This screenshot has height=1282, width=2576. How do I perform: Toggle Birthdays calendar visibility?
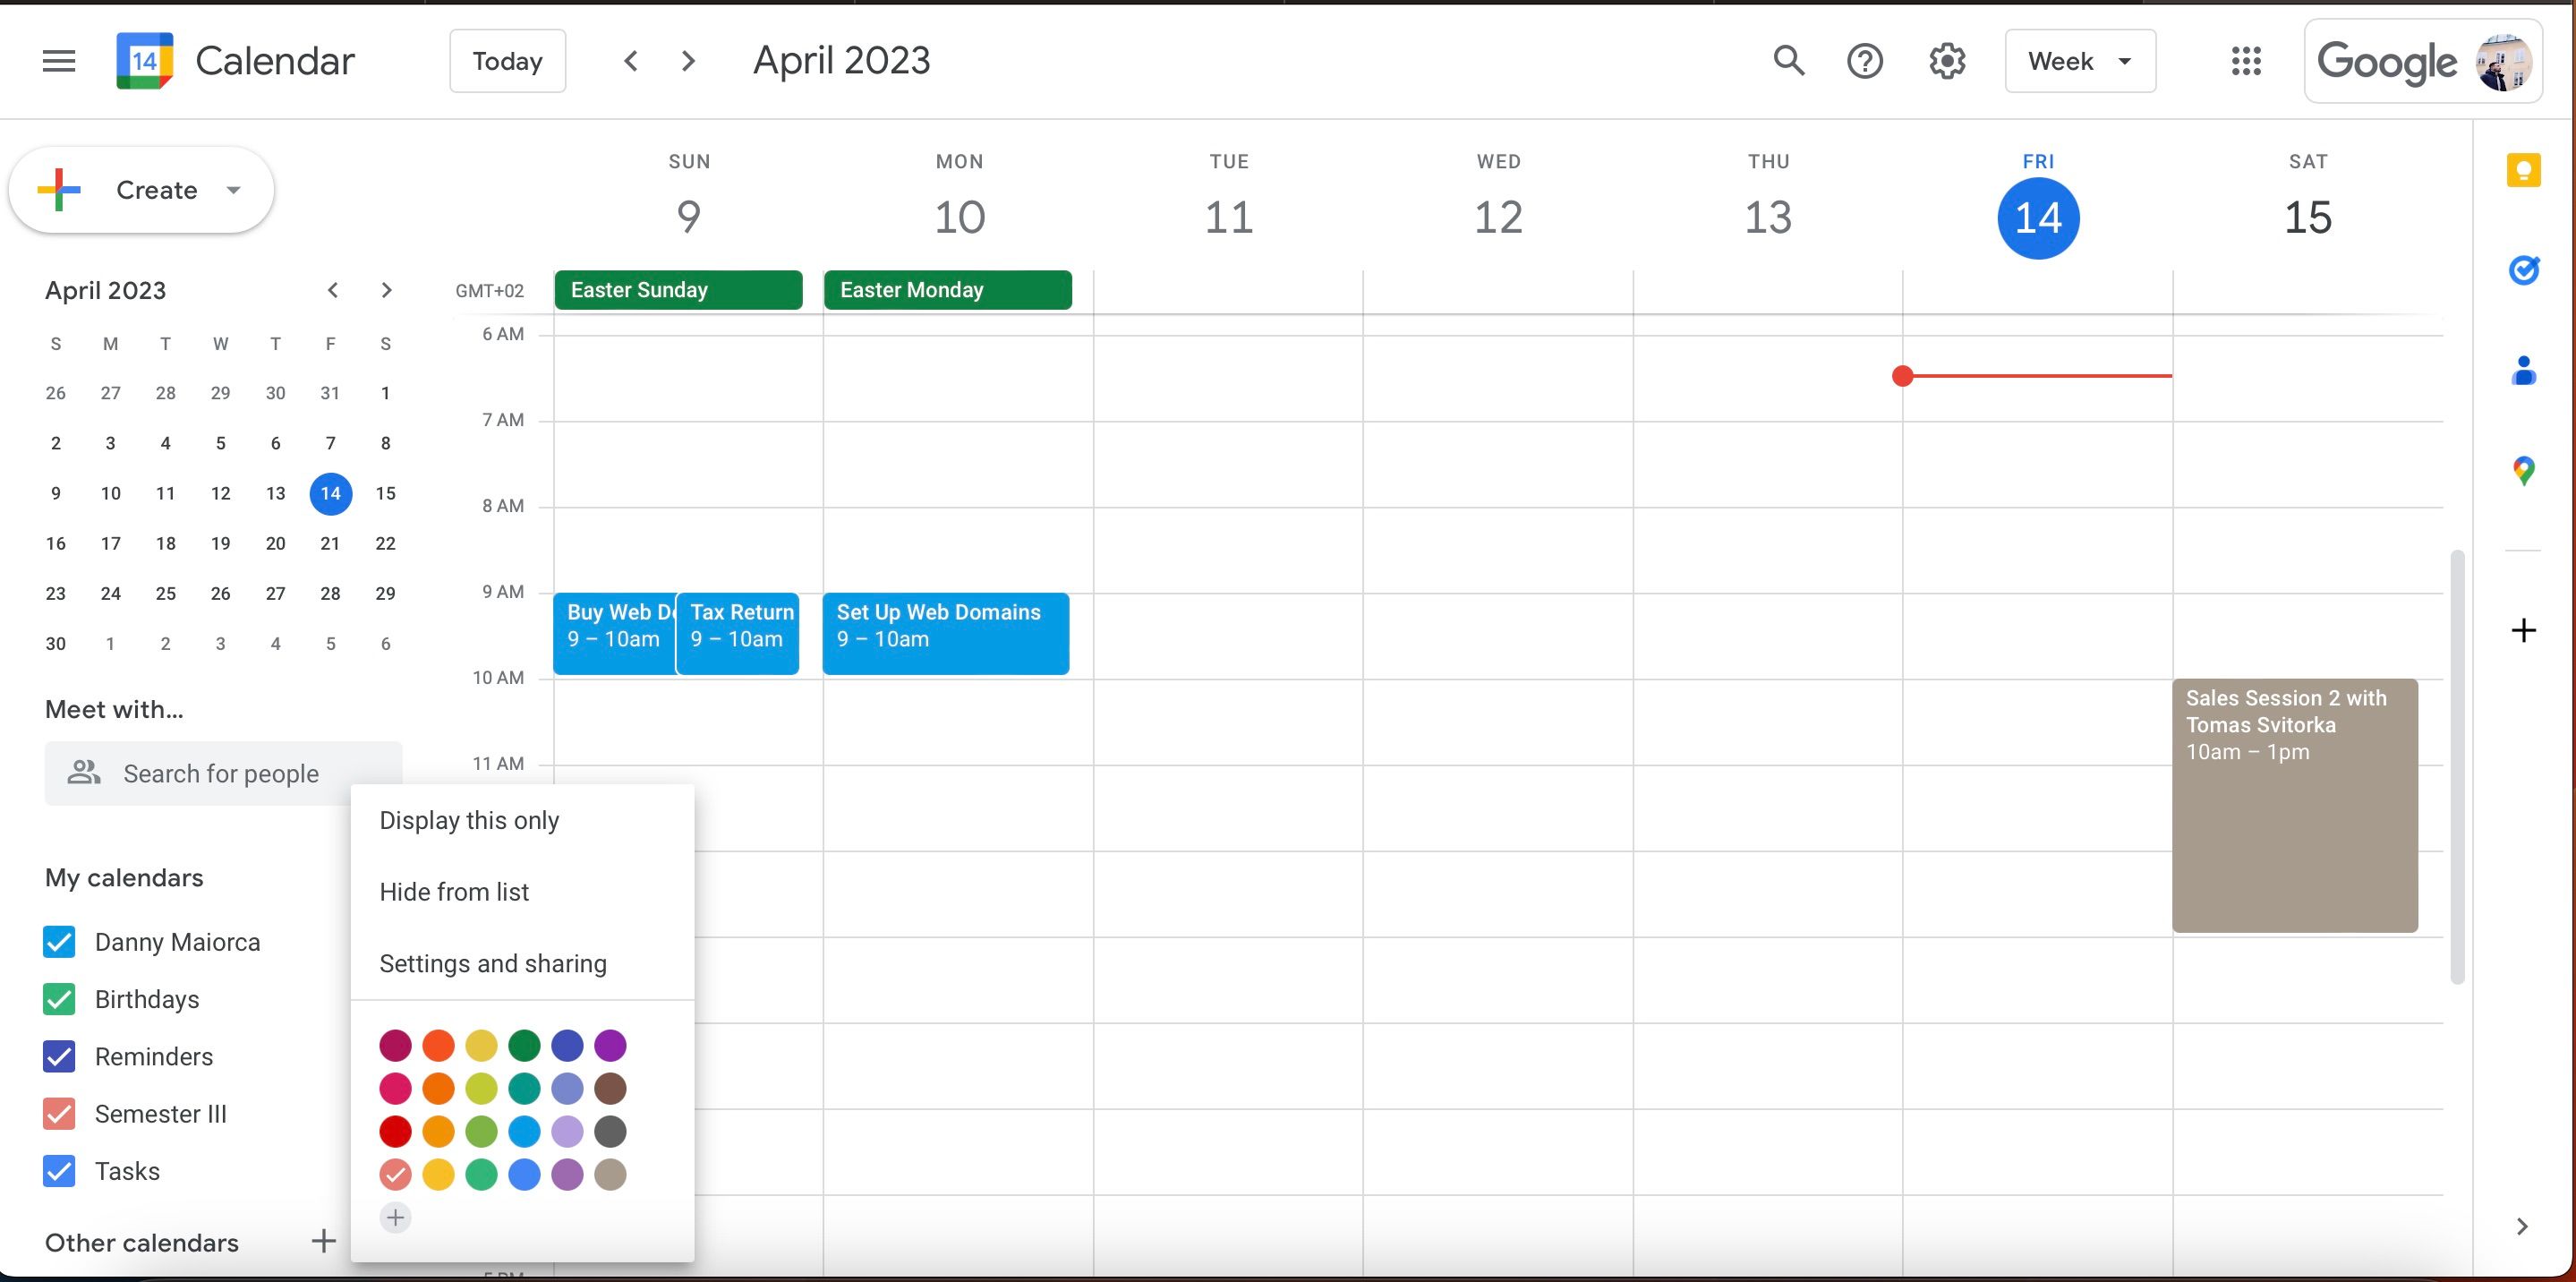(x=61, y=997)
